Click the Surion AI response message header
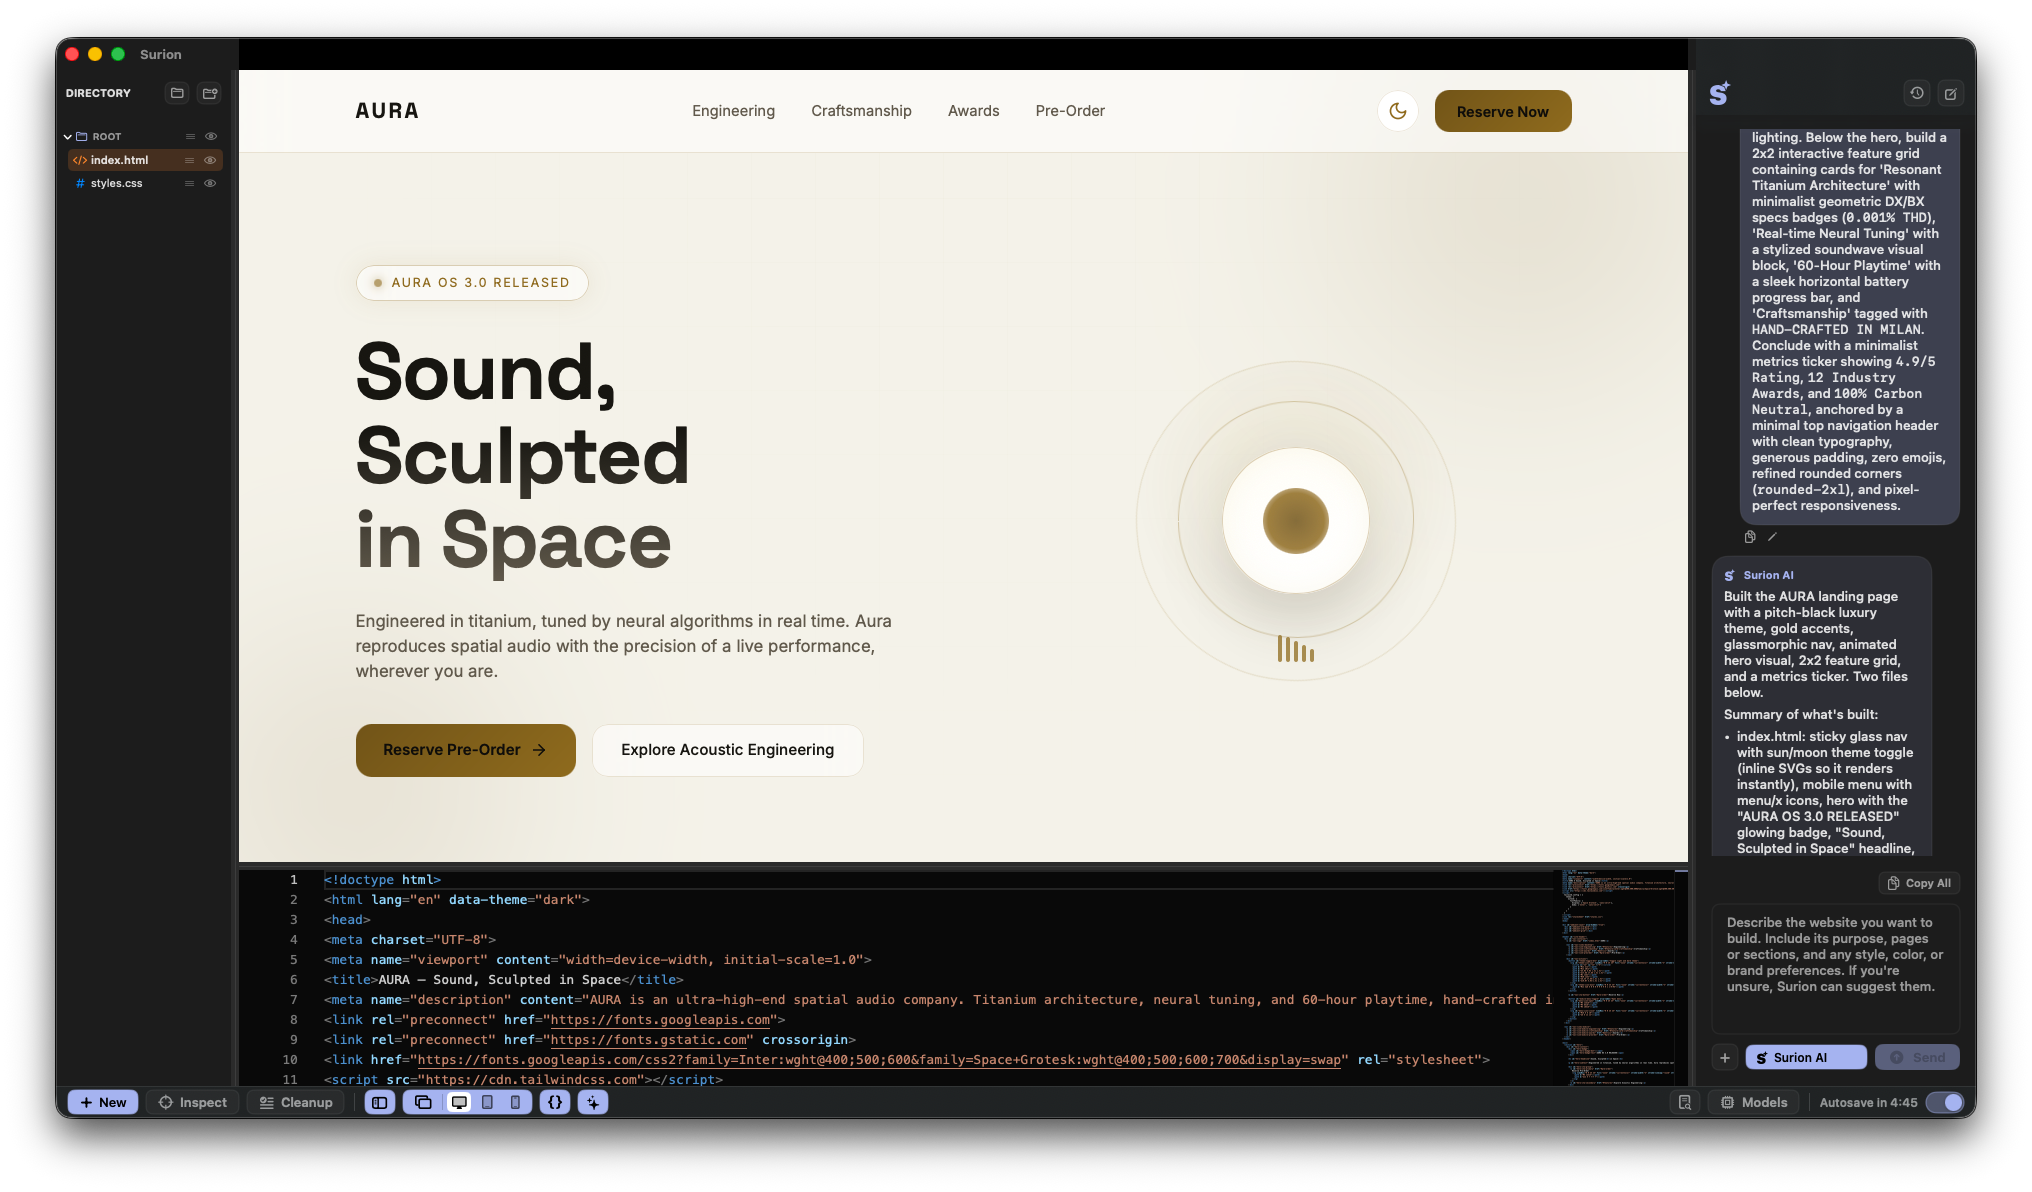 coord(1759,575)
